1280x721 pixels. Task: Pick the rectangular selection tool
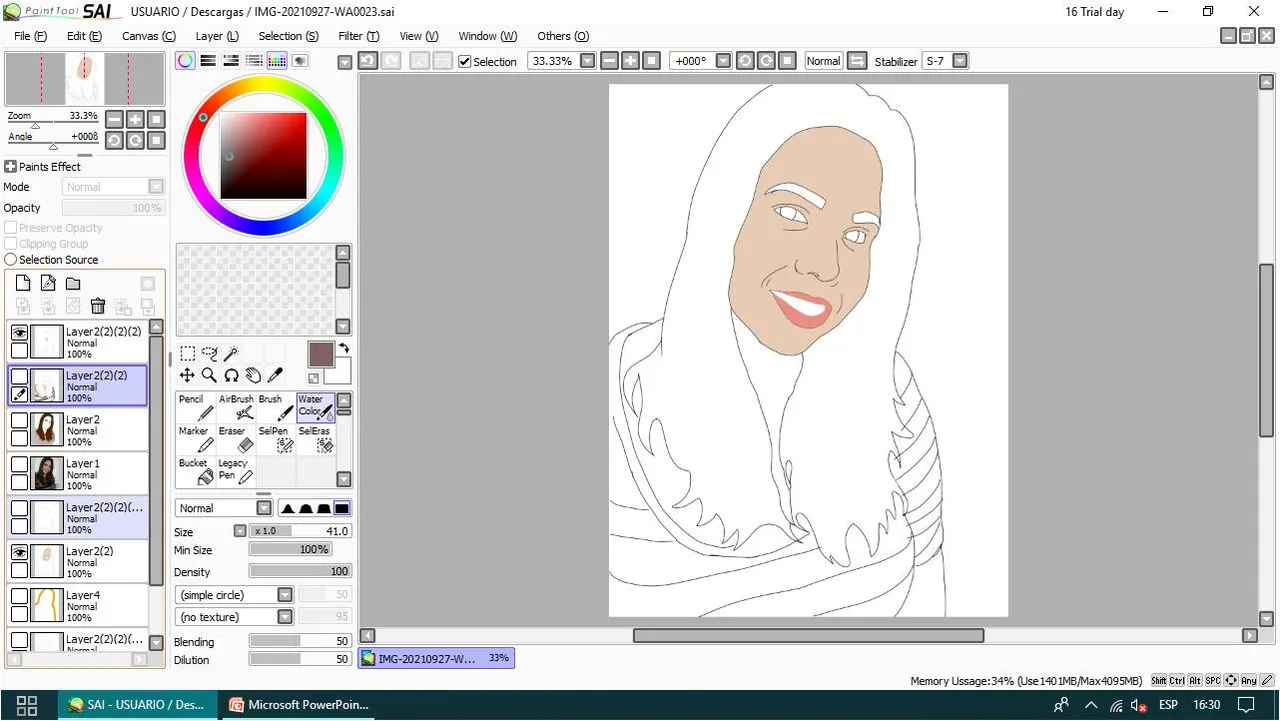tap(187, 353)
